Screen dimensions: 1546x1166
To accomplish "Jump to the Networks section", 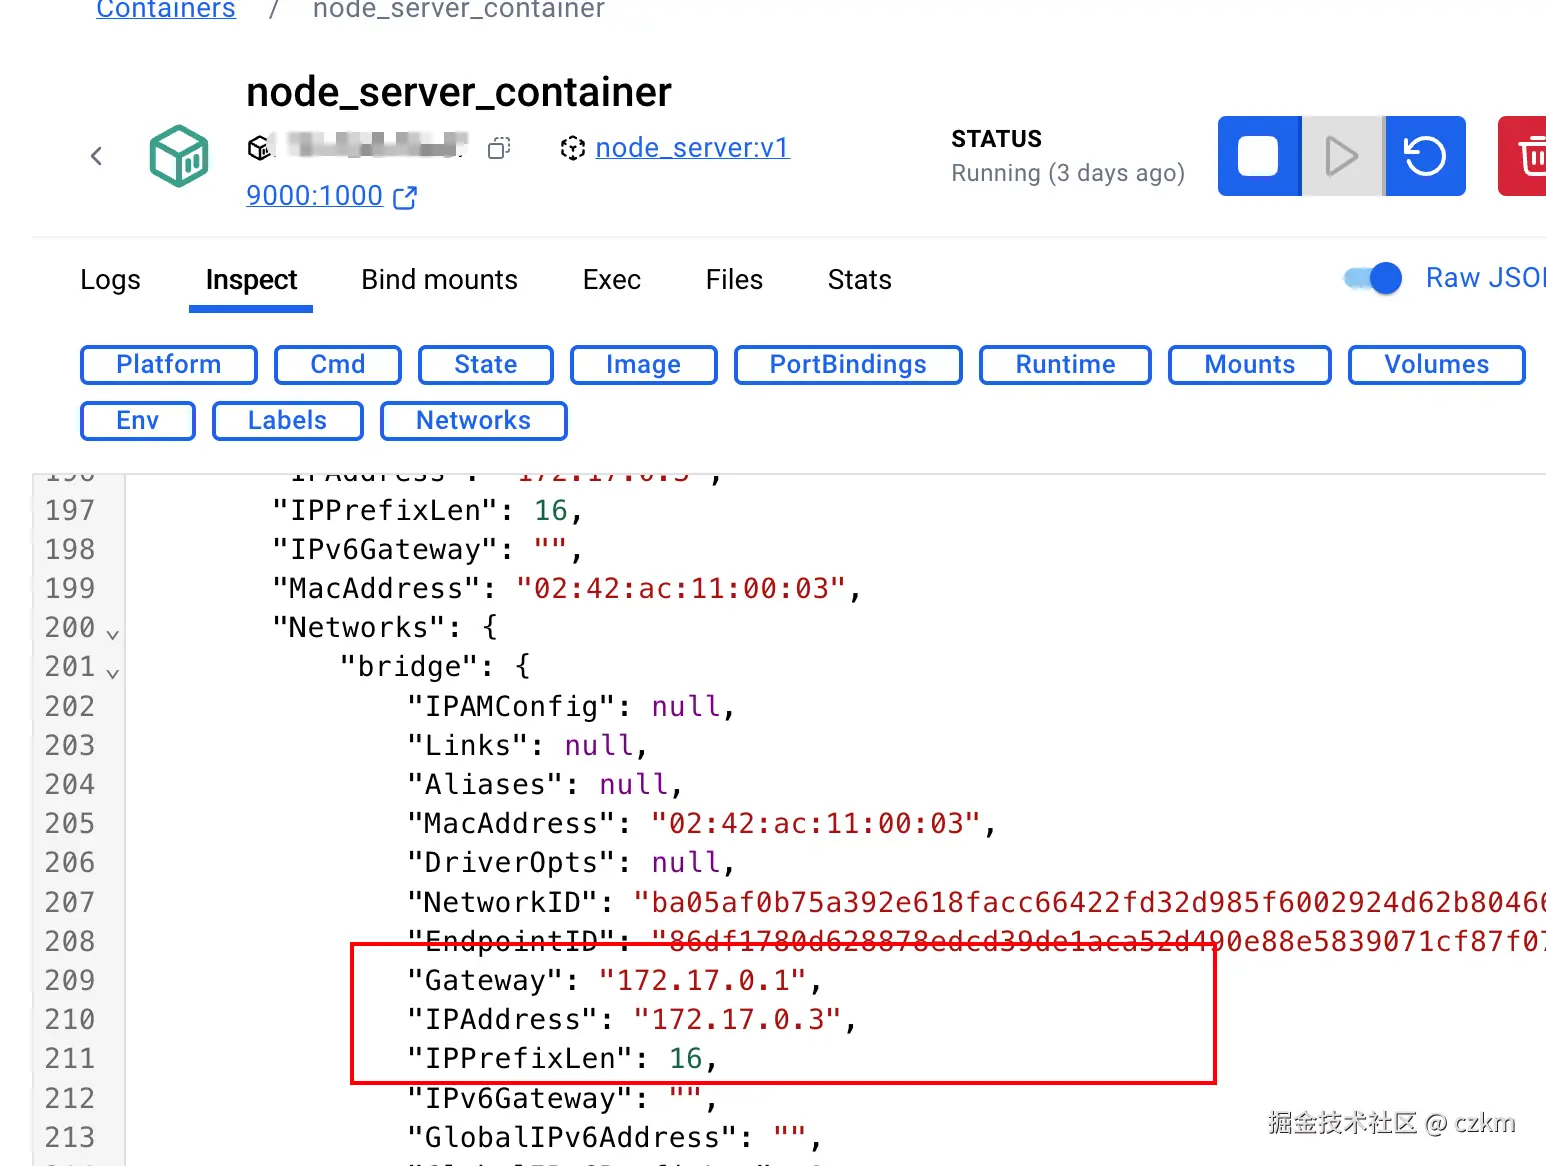I will [473, 421].
